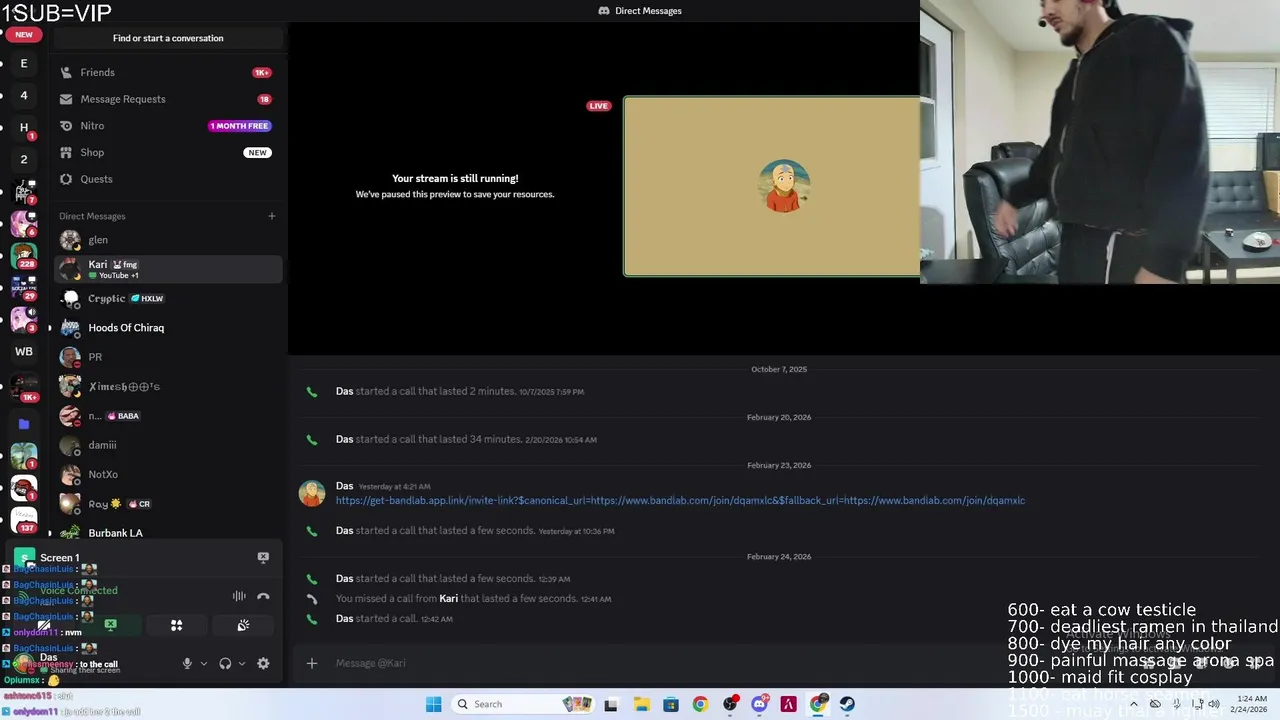The height and width of the screenshot is (720, 1280).
Task: Disconnect from the voice call
Action: [x=263, y=596]
